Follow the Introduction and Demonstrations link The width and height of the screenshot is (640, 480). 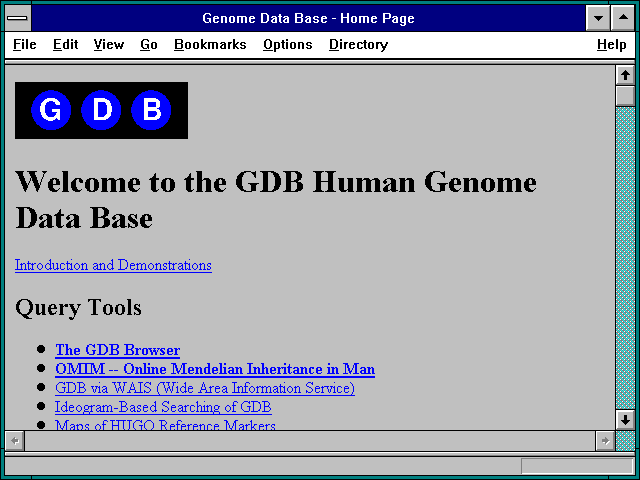(x=113, y=265)
